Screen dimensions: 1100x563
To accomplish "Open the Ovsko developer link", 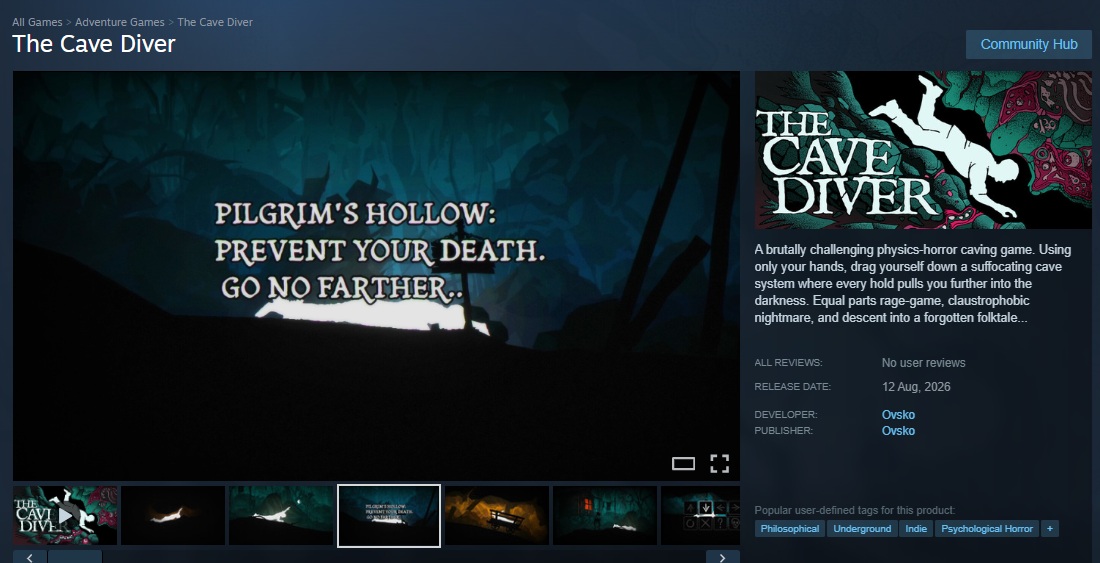I will tap(898, 414).
